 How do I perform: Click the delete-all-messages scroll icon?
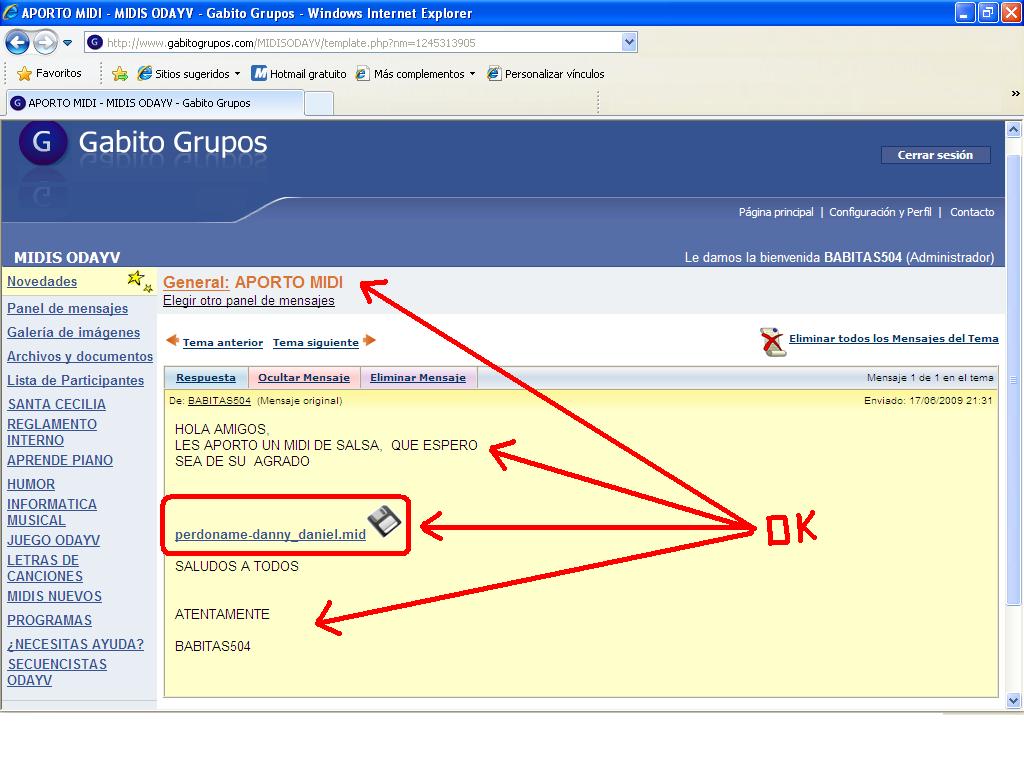coord(773,341)
